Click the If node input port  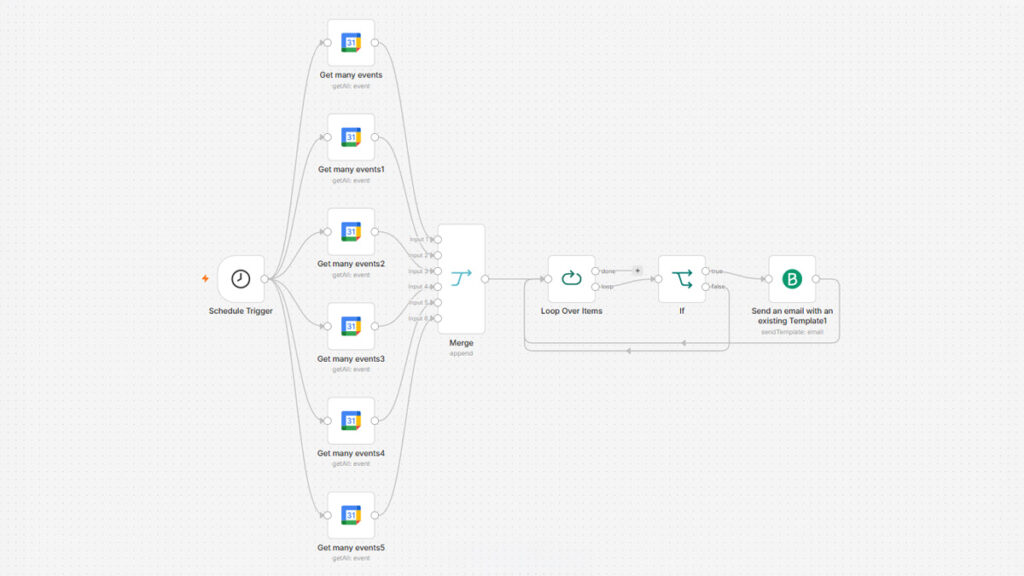[x=658, y=279]
